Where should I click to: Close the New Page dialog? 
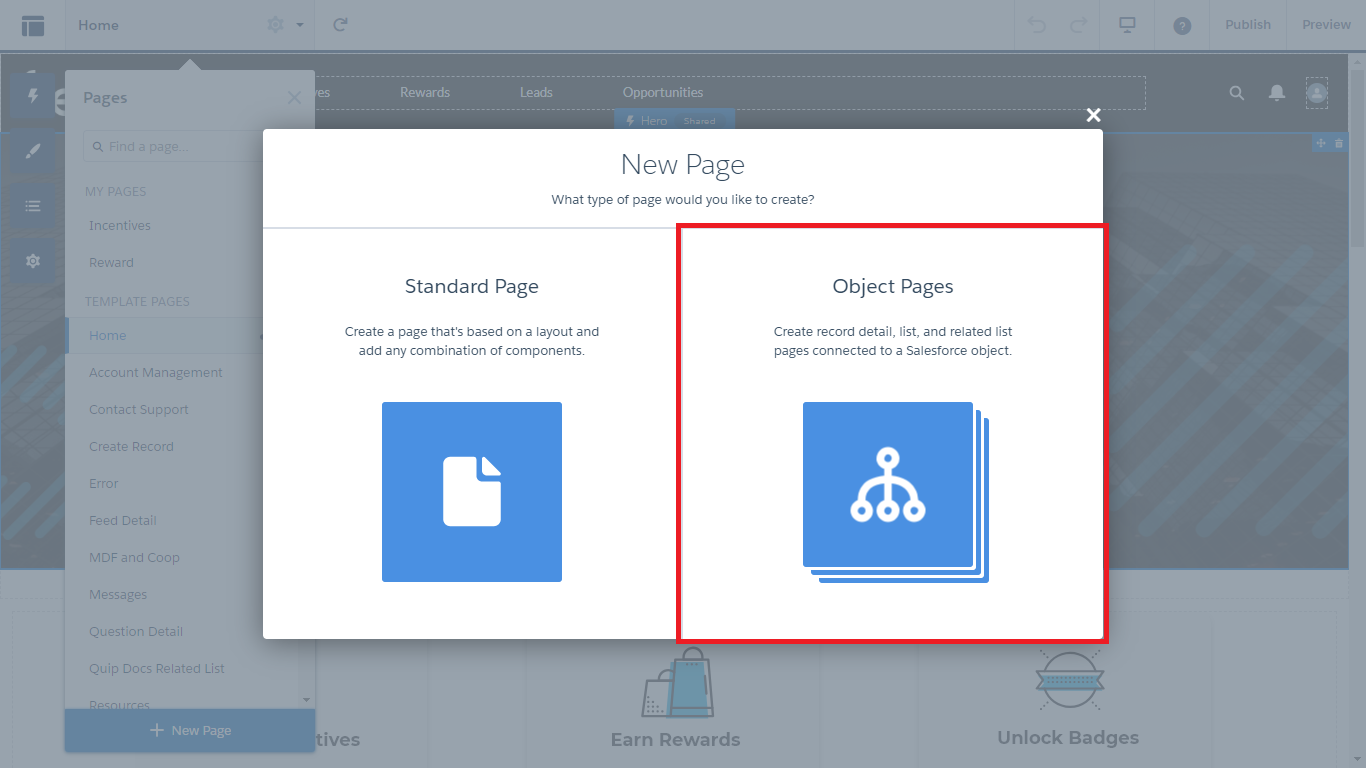[1094, 115]
